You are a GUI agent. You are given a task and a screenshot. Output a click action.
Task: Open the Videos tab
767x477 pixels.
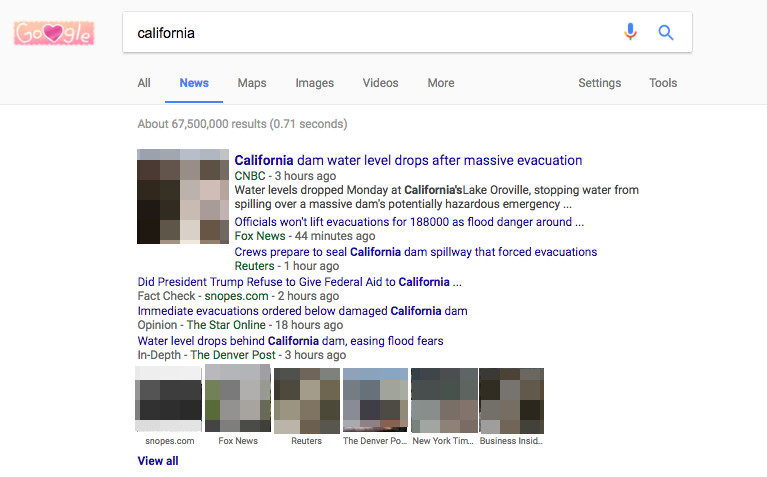tap(380, 83)
